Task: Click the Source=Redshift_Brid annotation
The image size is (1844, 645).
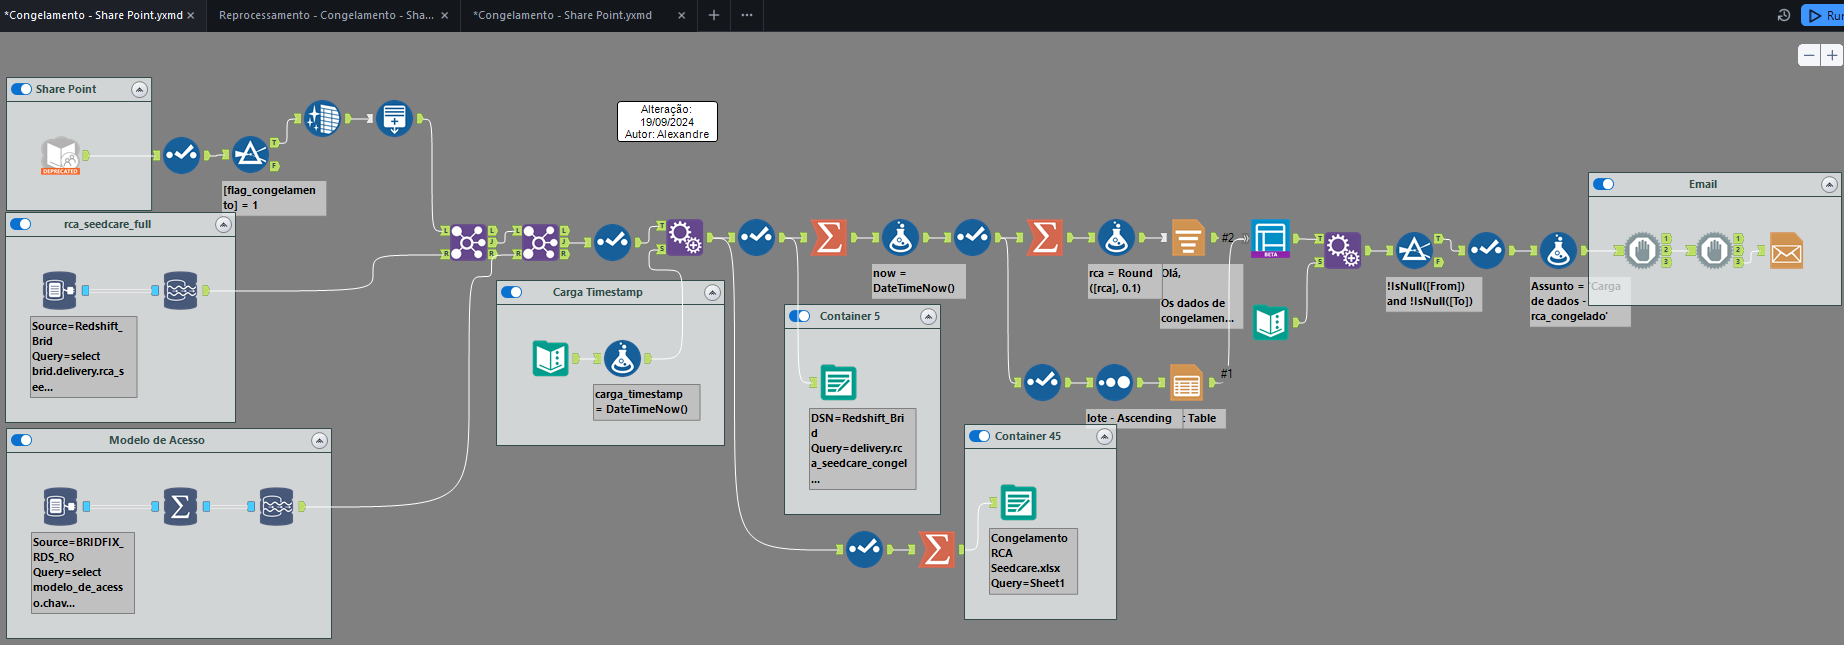Action: tap(83, 356)
